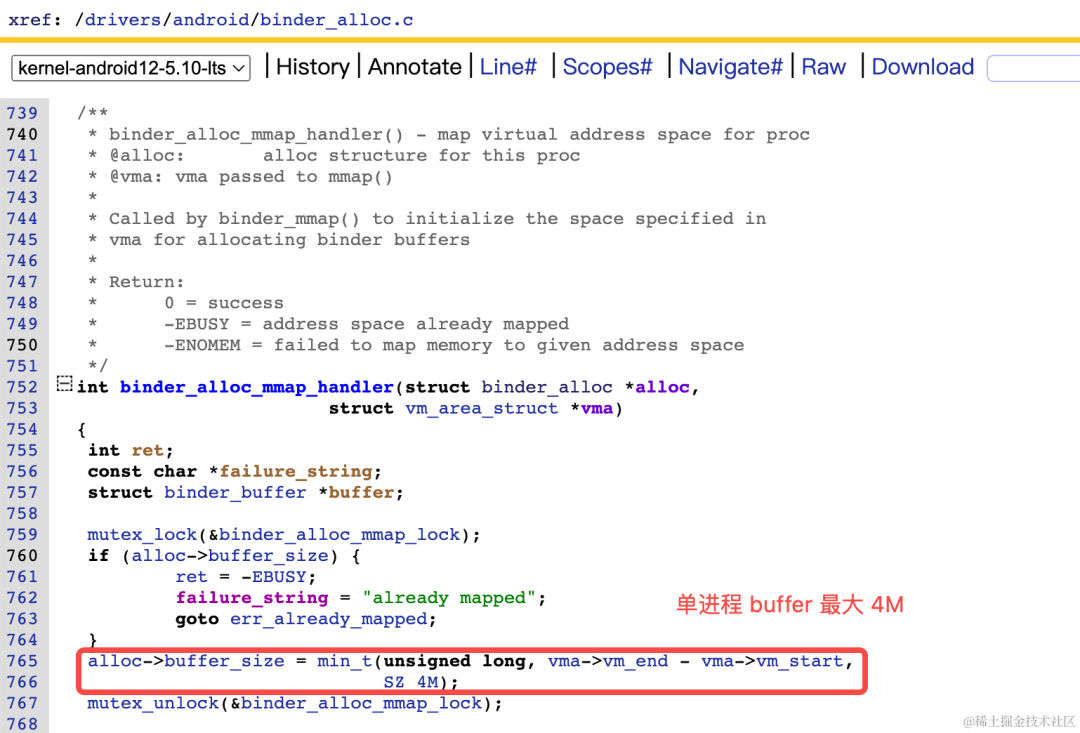Viewport: 1080px width, 733px height.
Task: Go to the drivers directory in the path
Action: click(x=123, y=19)
